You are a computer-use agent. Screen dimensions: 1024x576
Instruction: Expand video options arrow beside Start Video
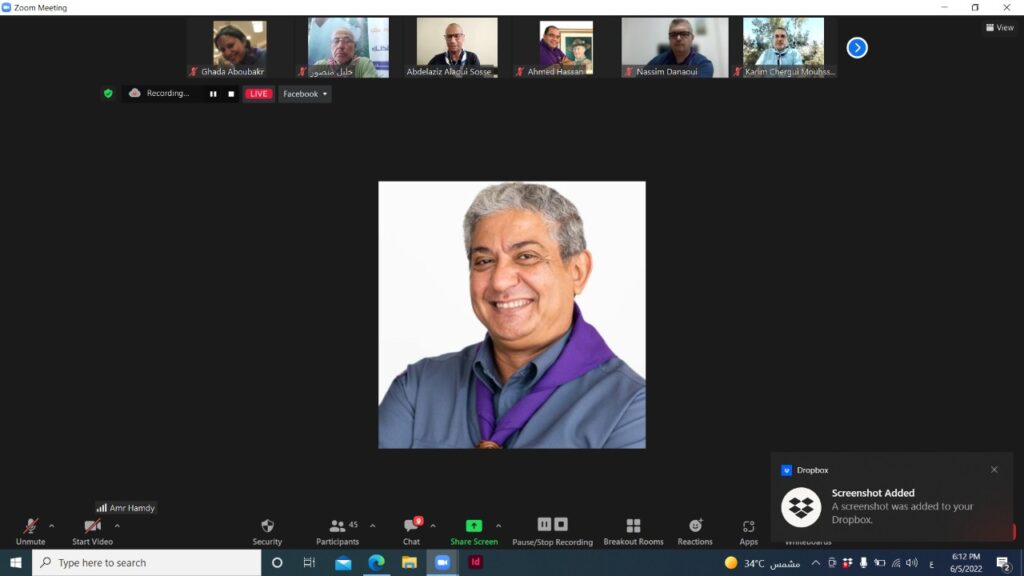[117, 526]
